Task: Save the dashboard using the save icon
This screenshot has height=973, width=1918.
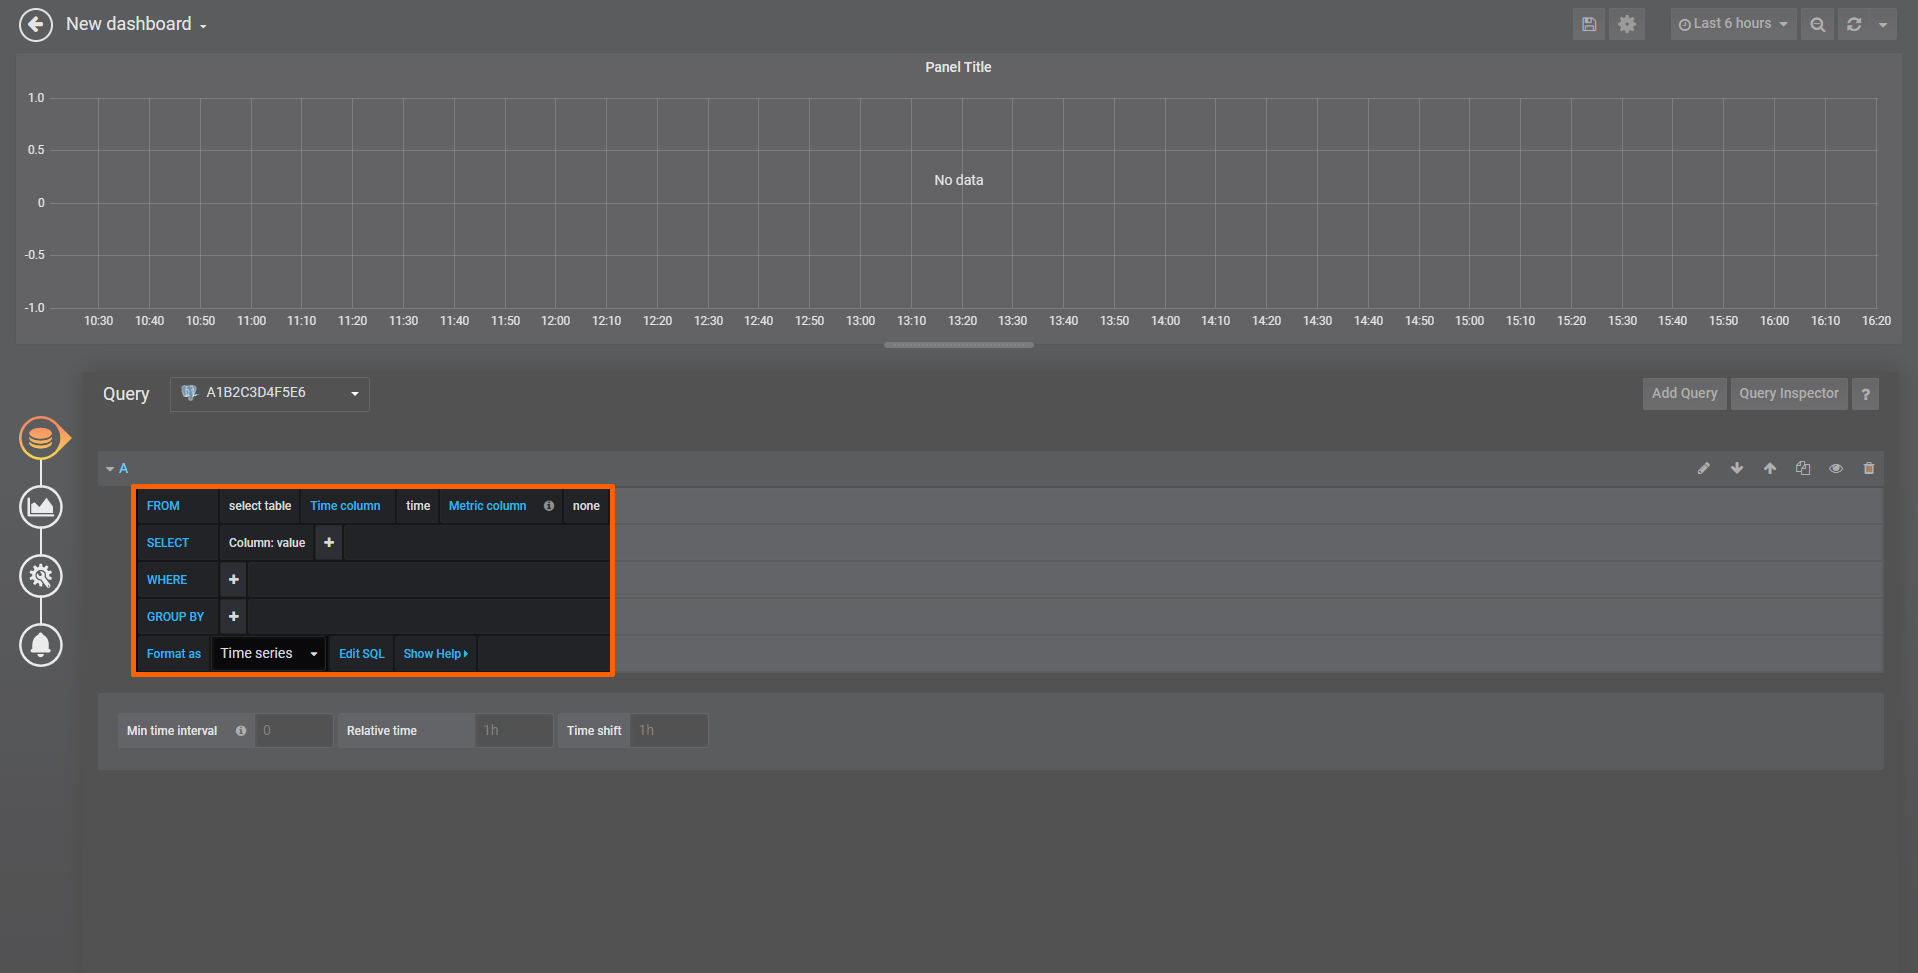Action: (x=1588, y=23)
